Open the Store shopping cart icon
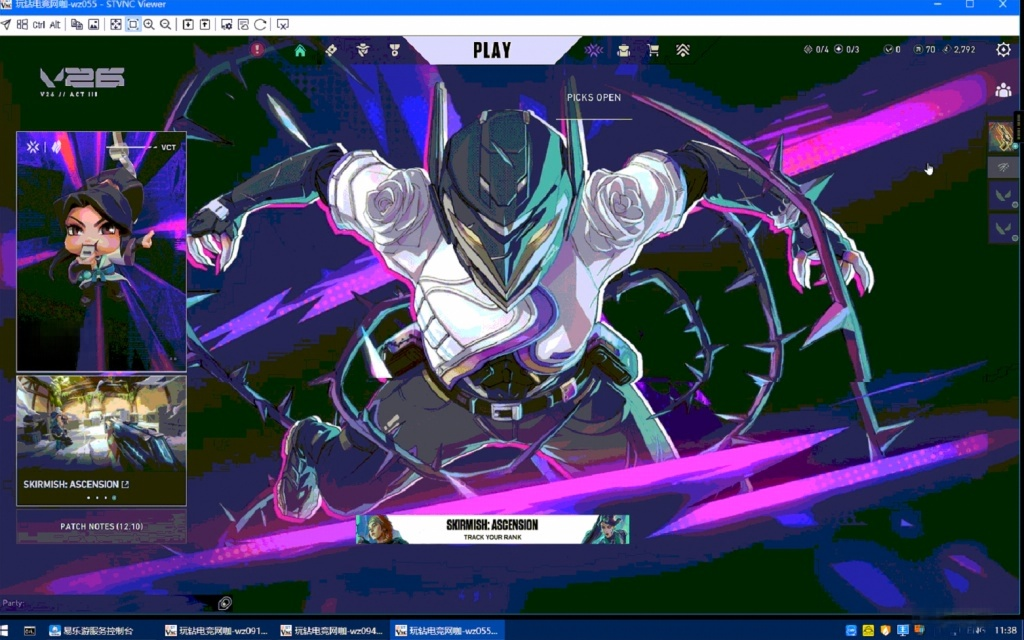 click(x=653, y=50)
